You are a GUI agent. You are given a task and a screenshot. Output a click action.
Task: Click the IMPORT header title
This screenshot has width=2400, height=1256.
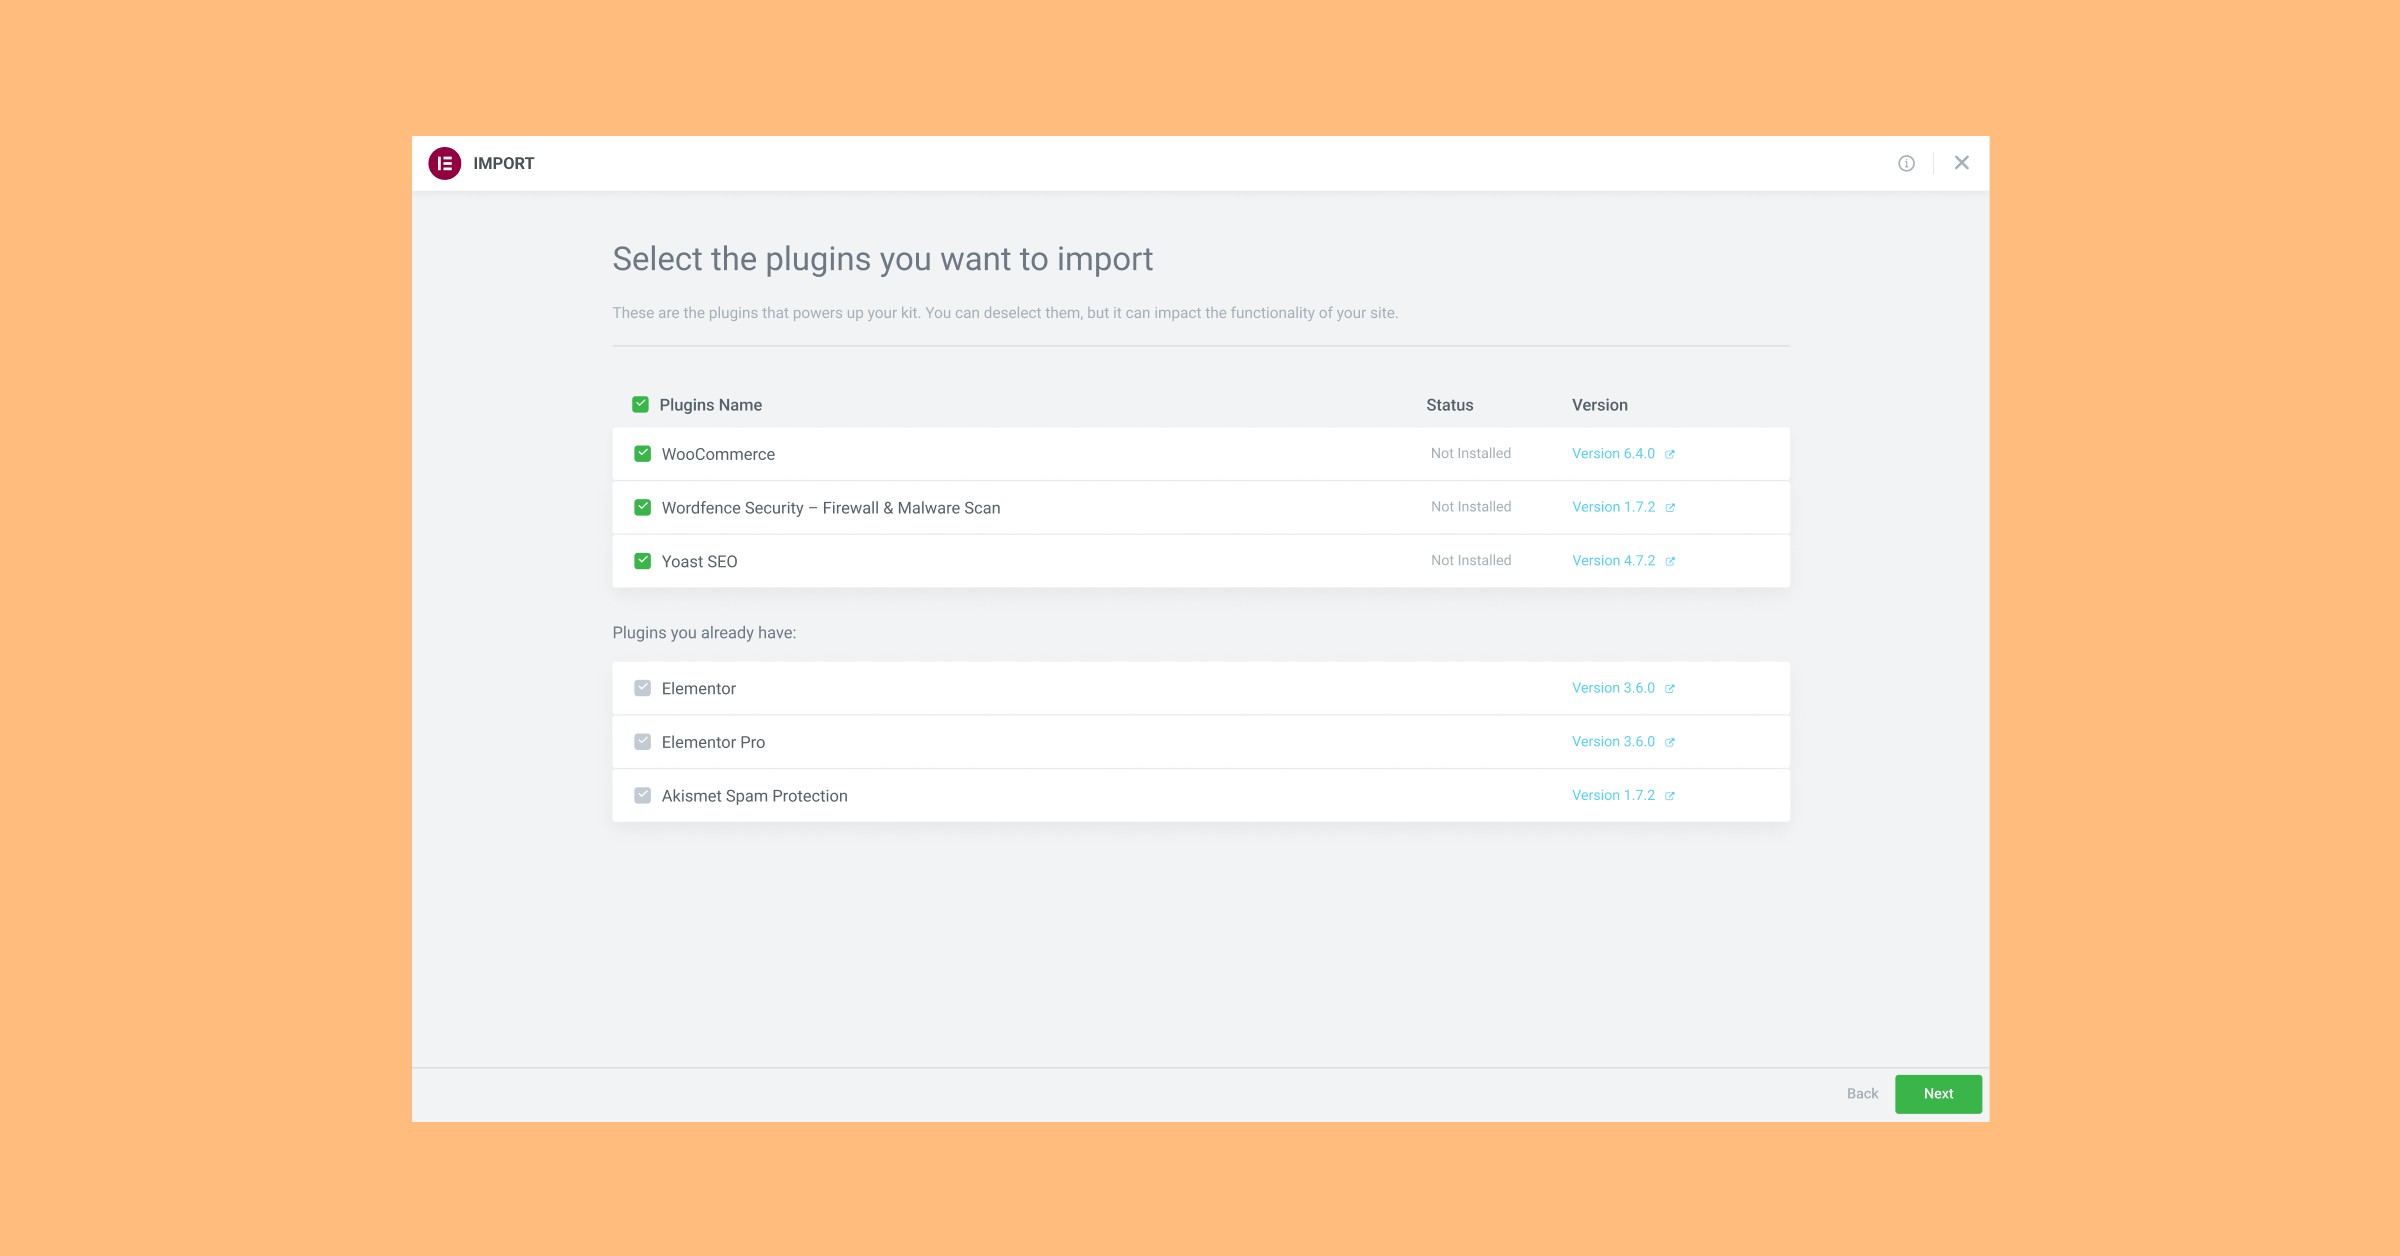(x=503, y=163)
